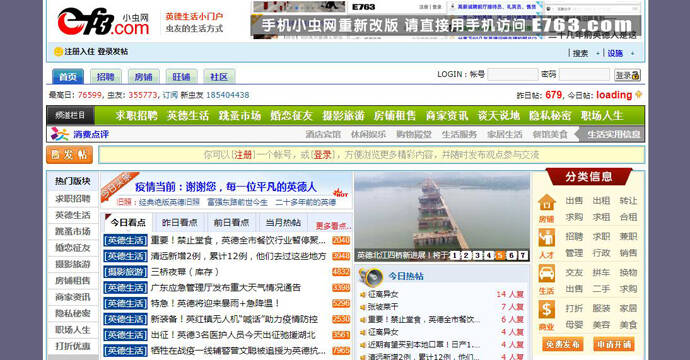This screenshot has width=690, height=360.
Task: Open 隐私秘密 in the green nav bar
Action: coord(550,115)
